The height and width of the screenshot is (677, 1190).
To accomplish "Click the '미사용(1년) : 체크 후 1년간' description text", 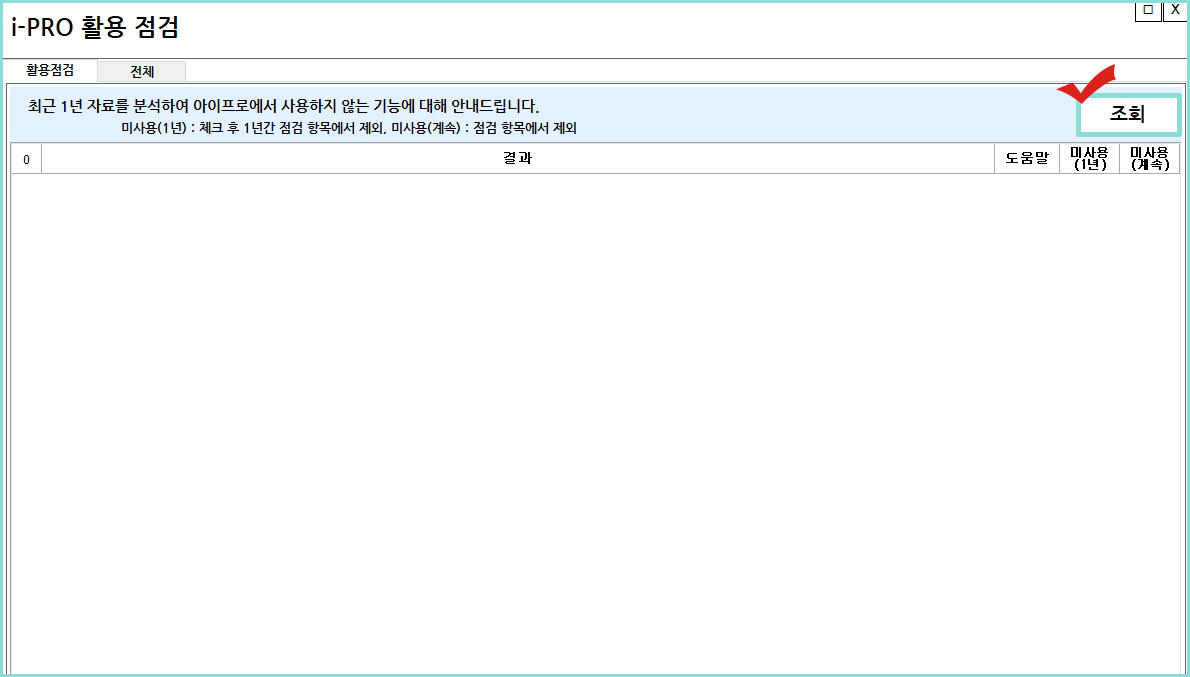I will 349,128.
